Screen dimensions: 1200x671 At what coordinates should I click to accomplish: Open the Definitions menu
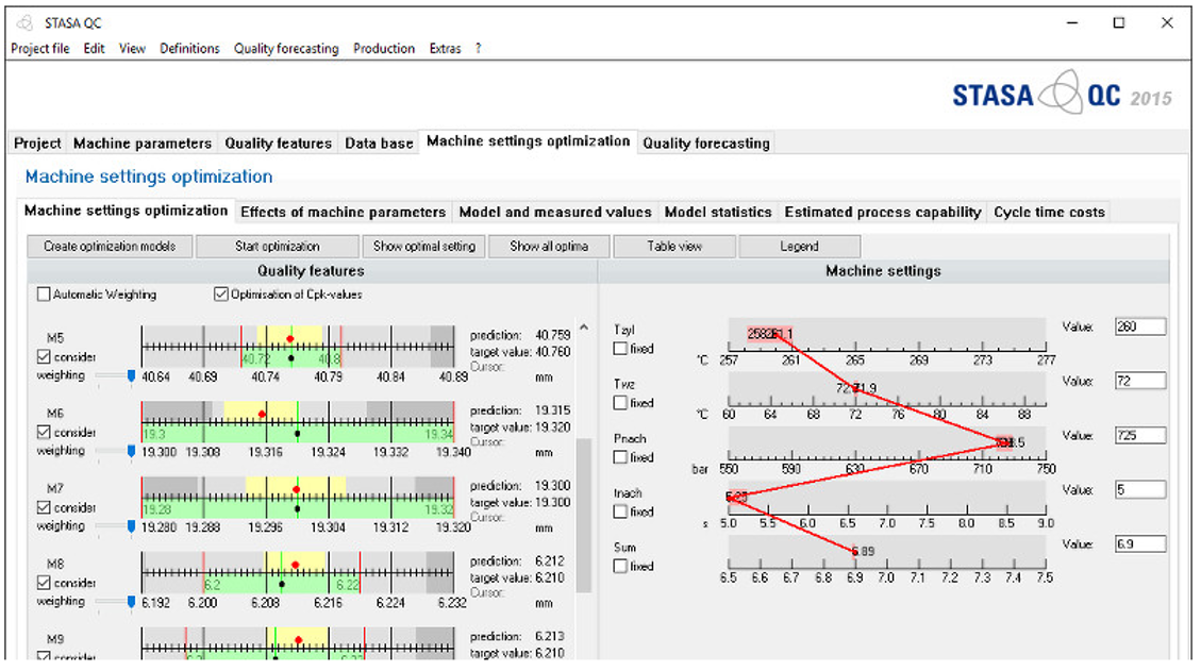click(x=189, y=48)
